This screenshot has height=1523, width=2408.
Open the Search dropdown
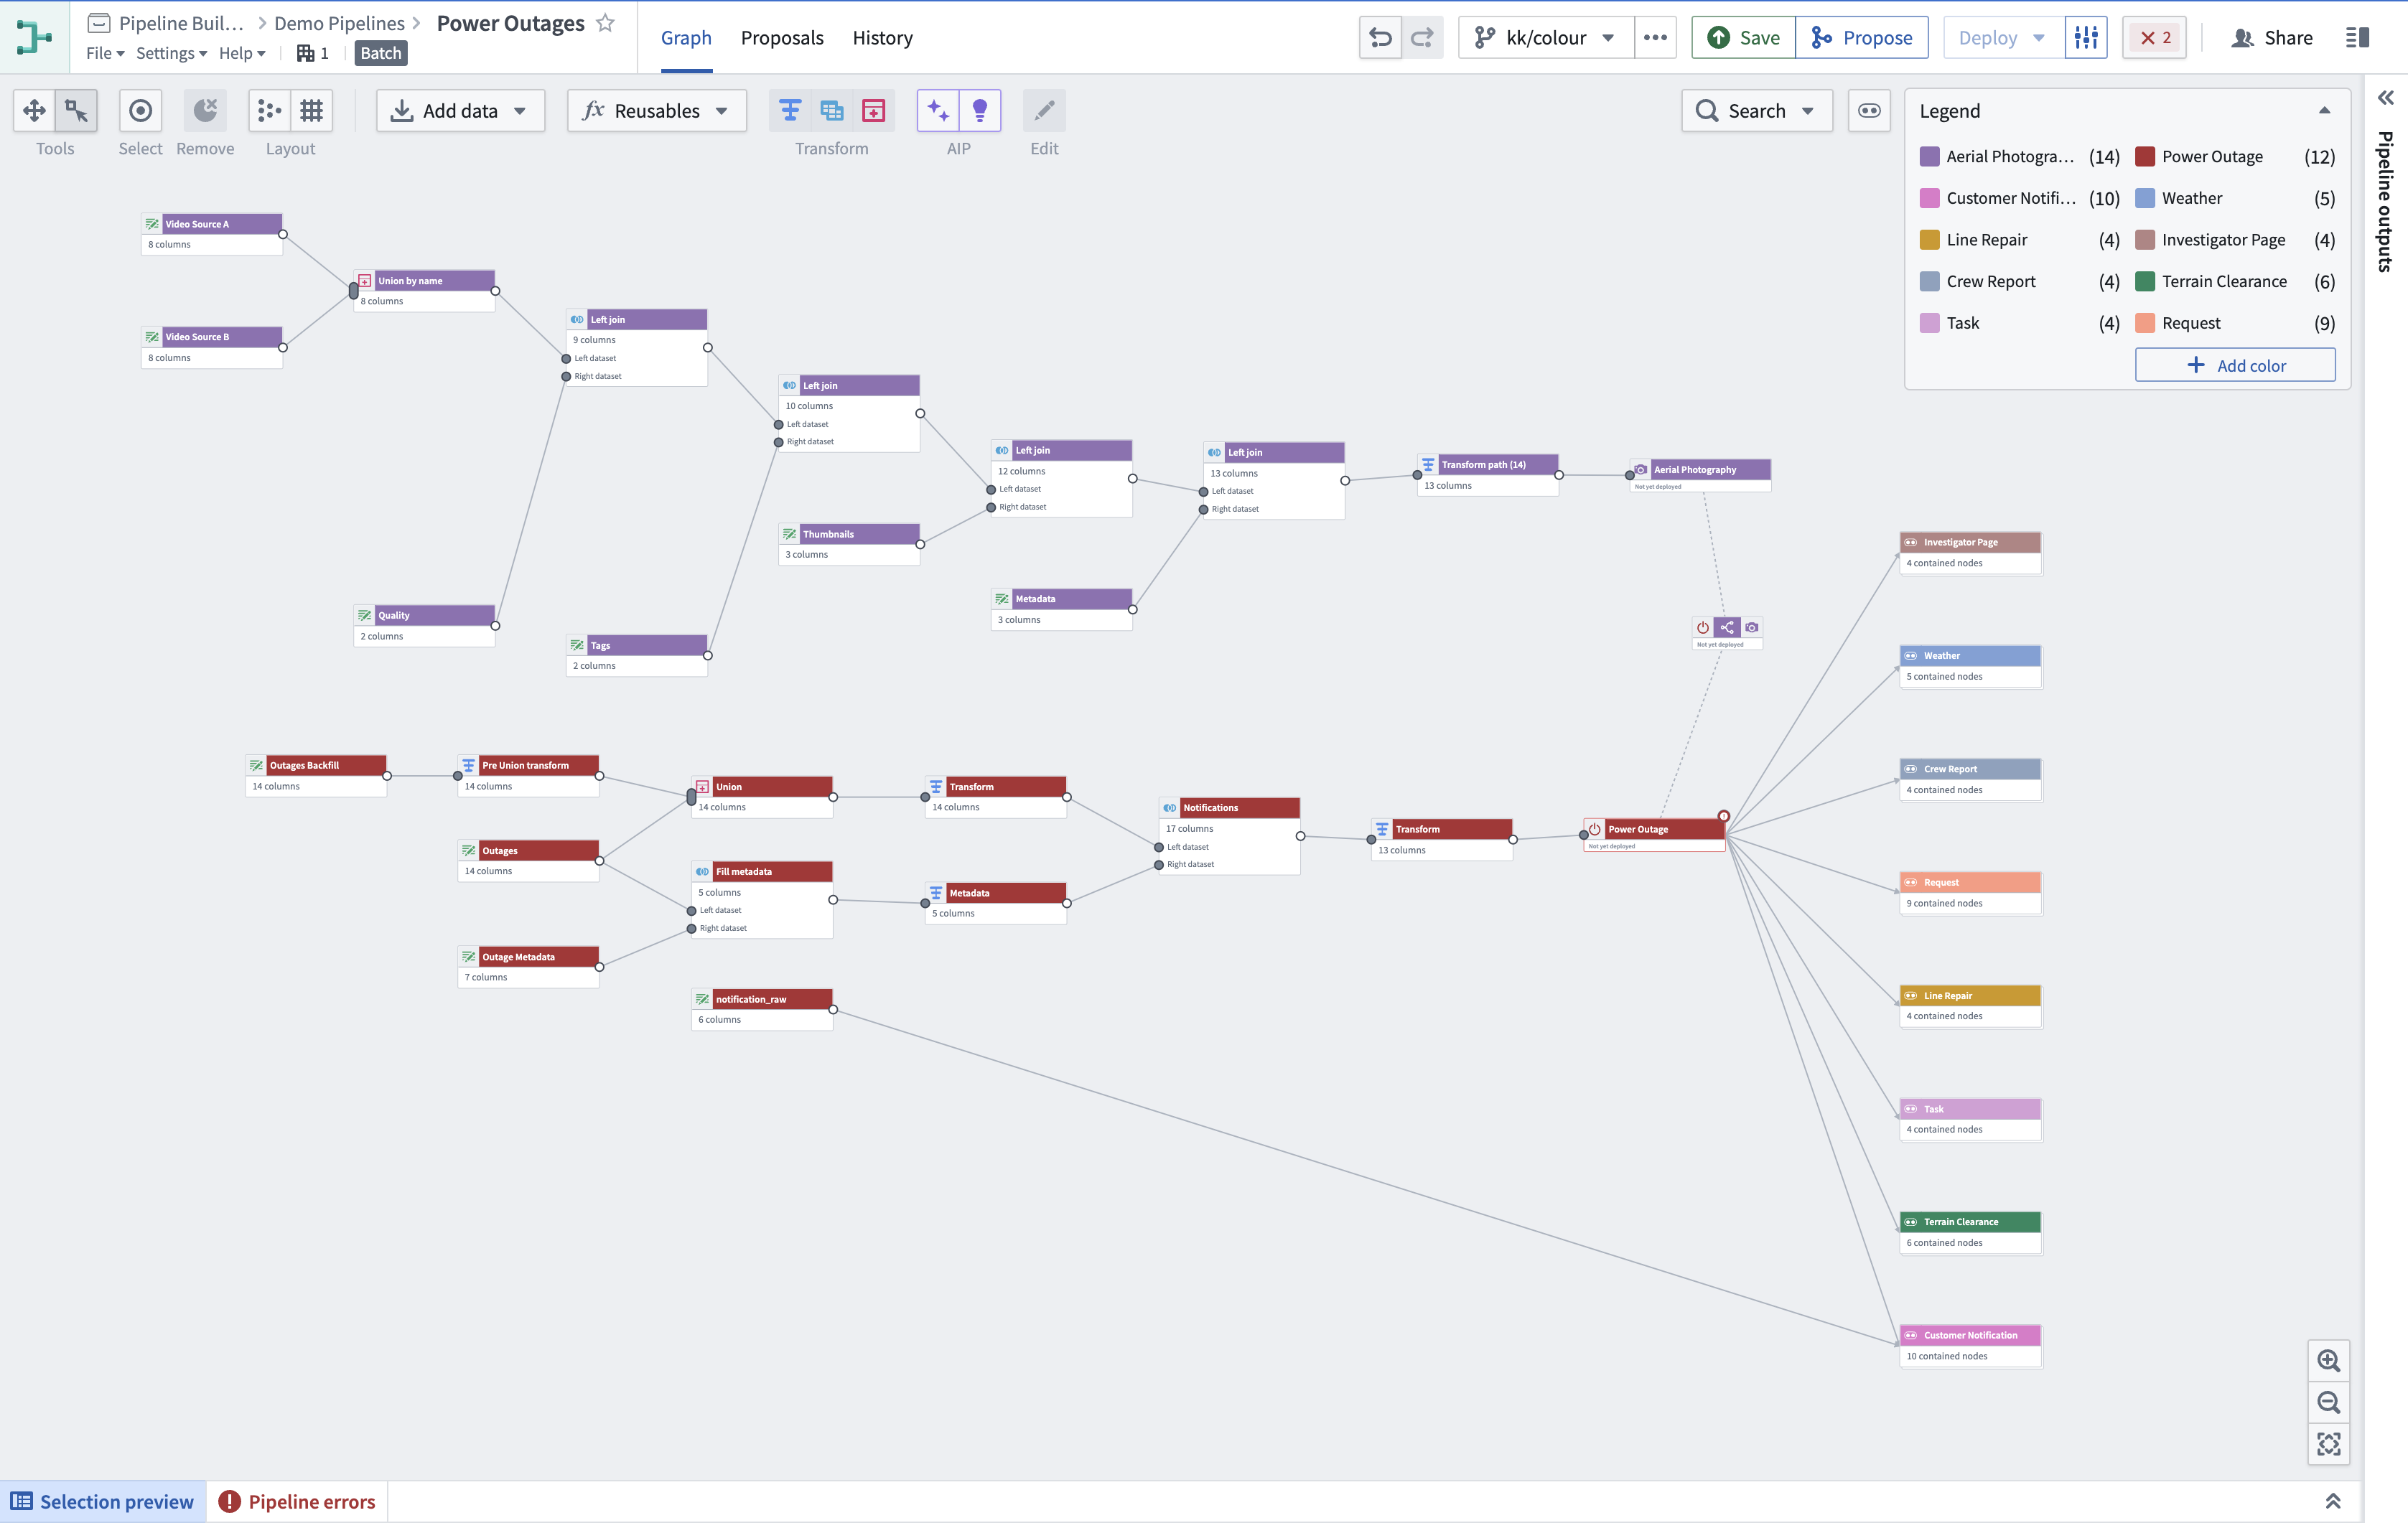point(1757,111)
